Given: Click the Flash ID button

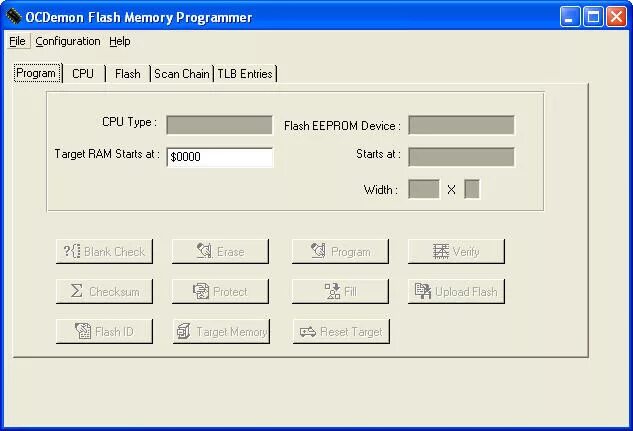Looking at the screenshot, I should pos(105,331).
